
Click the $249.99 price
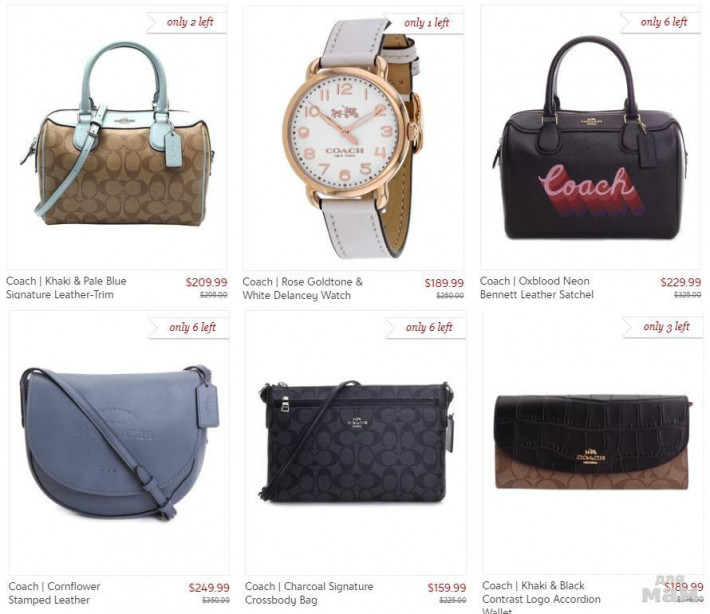click(209, 588)
